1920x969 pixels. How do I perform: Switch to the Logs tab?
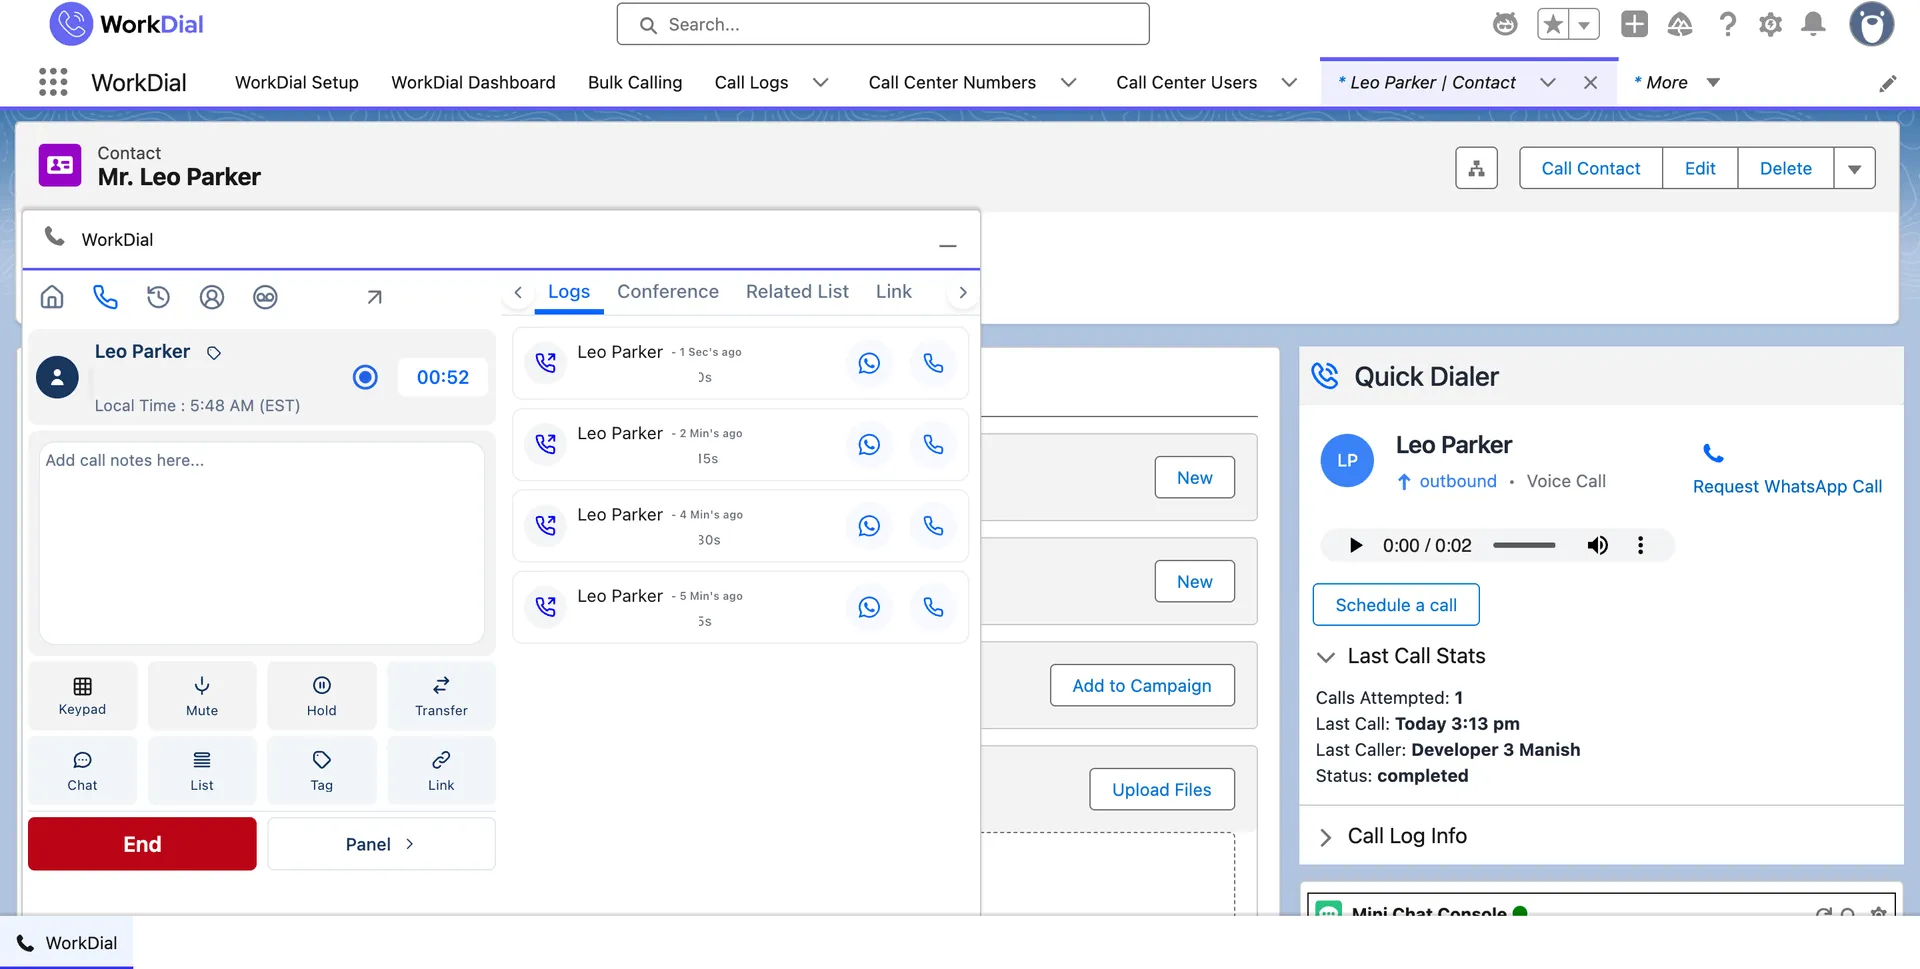tap(569, 291)
